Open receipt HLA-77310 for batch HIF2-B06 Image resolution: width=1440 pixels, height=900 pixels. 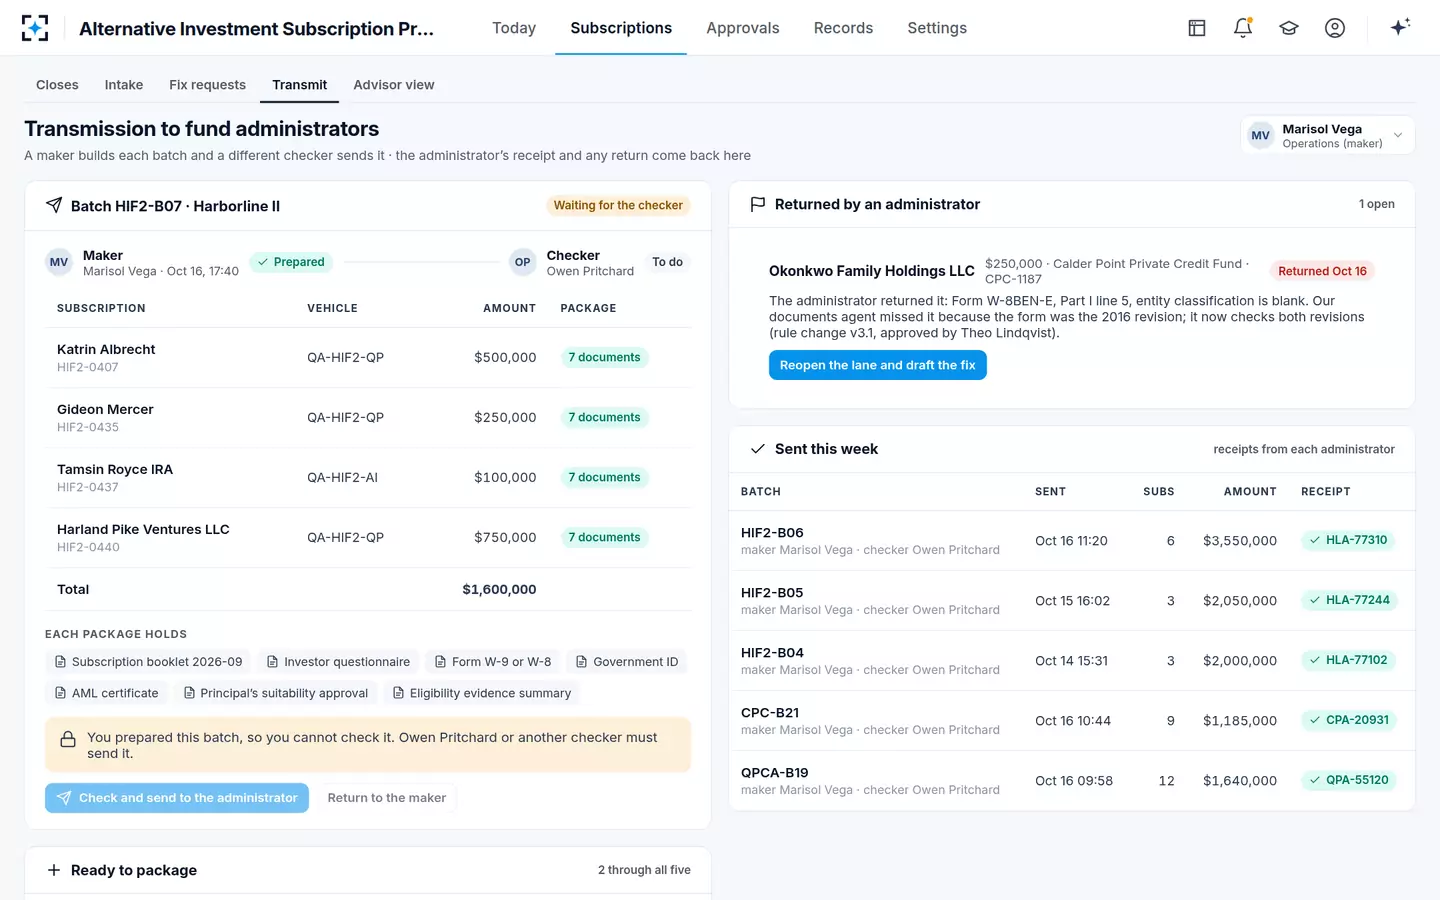point(1348,540)
